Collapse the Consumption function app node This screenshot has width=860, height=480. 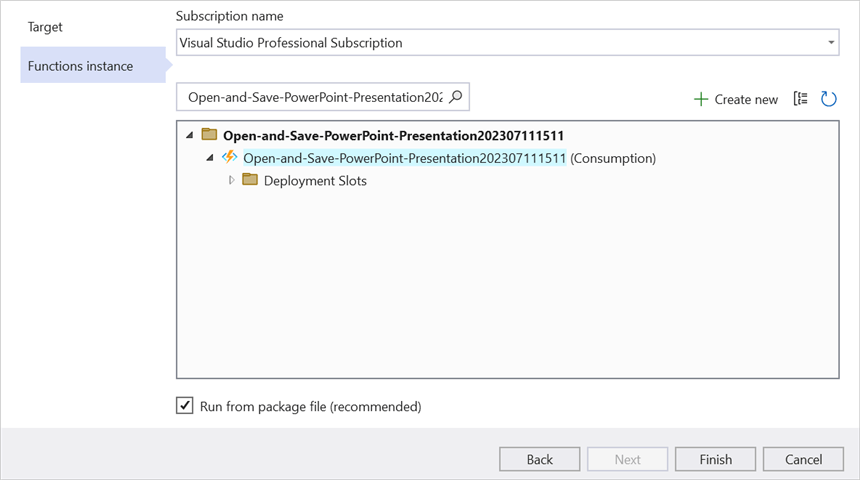(210, 157)
